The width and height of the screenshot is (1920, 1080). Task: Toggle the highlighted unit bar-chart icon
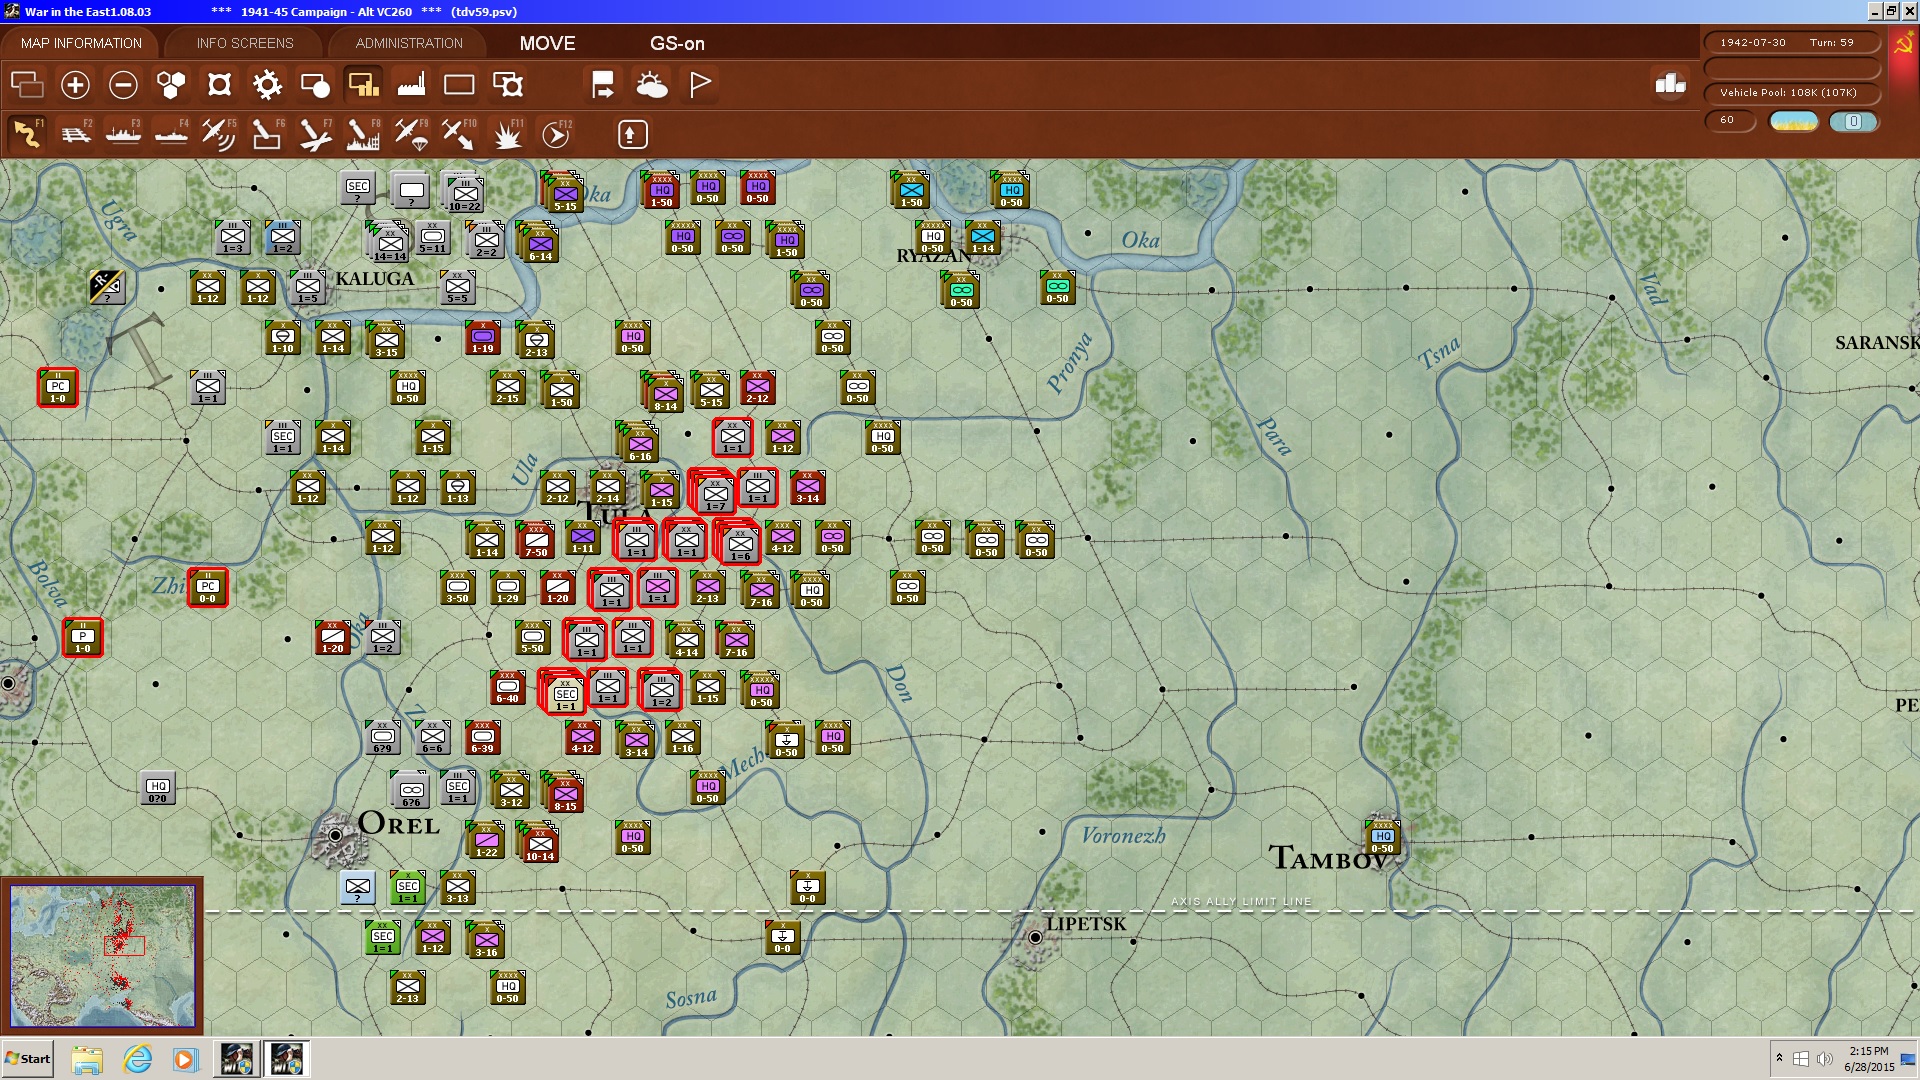tap(363, 85)
